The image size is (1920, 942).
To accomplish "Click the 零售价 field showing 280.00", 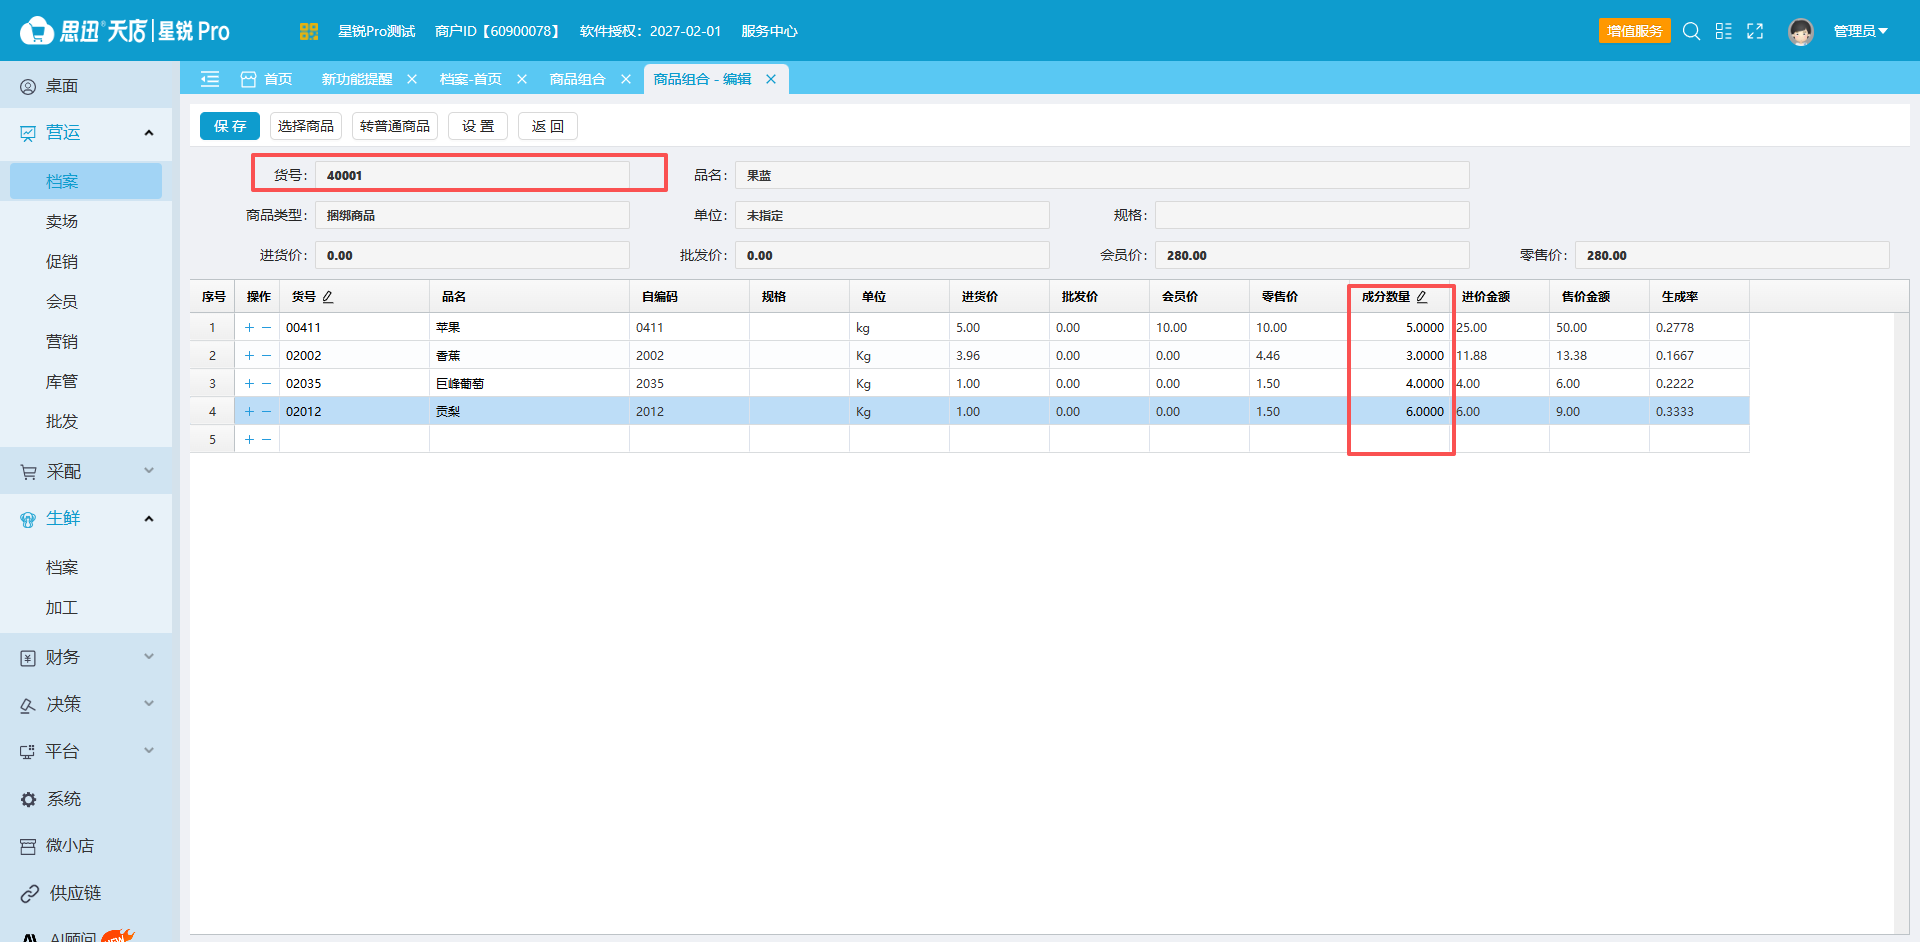I will tap(1732, 255).
